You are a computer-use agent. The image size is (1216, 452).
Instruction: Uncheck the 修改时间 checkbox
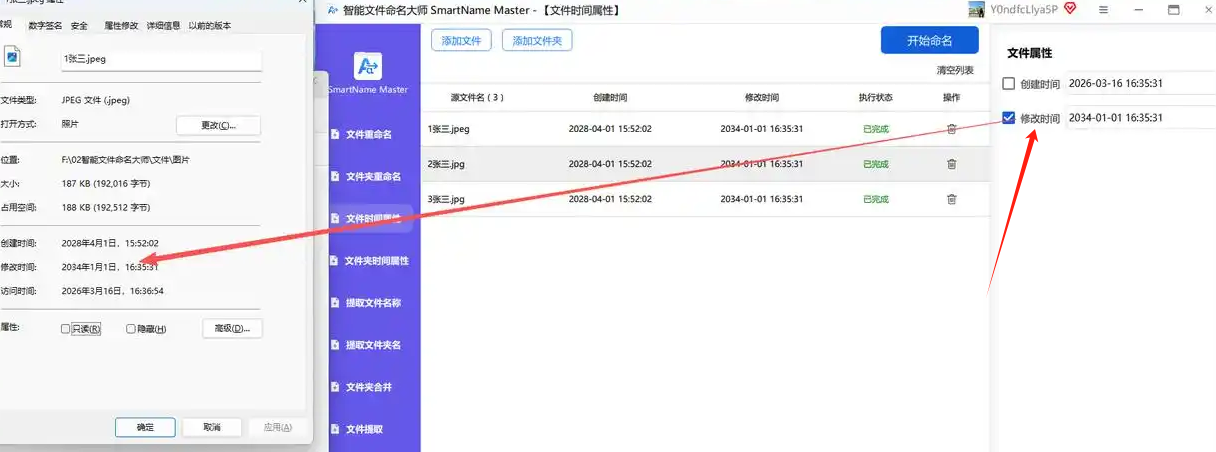click(x=1009, y=118)
